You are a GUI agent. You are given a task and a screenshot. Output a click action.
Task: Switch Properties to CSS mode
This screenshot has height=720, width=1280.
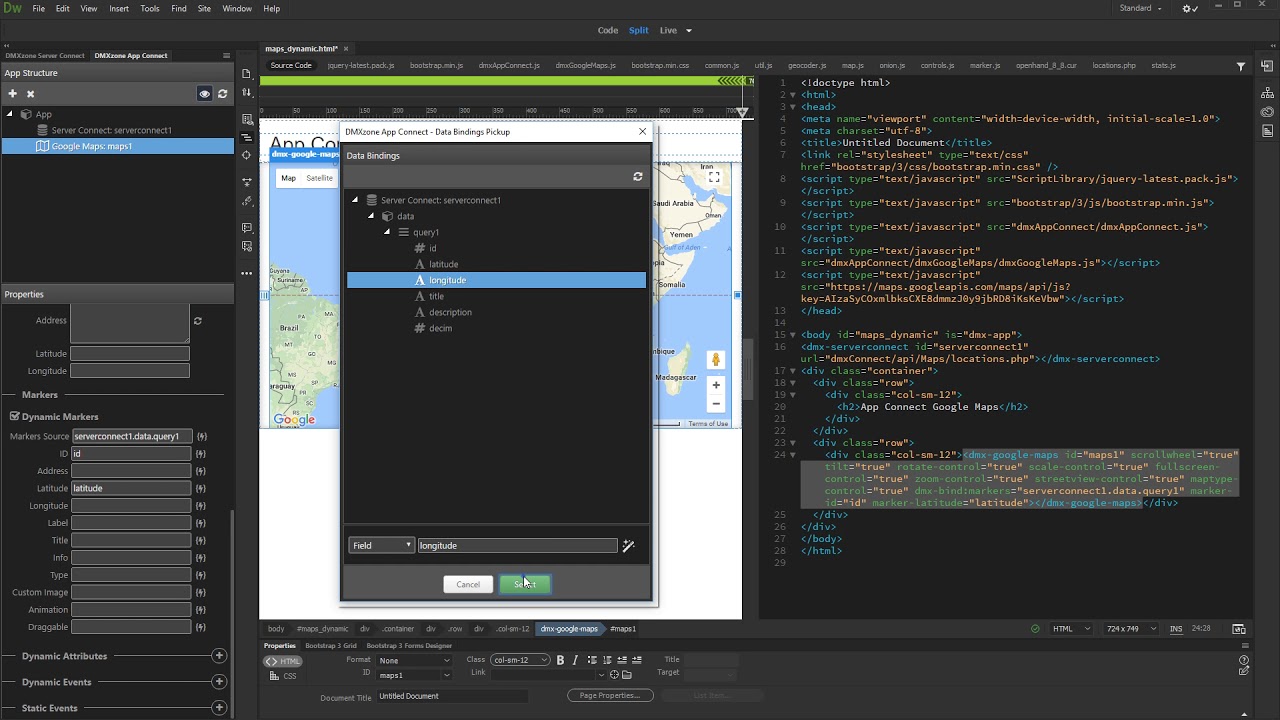point(284,676)
